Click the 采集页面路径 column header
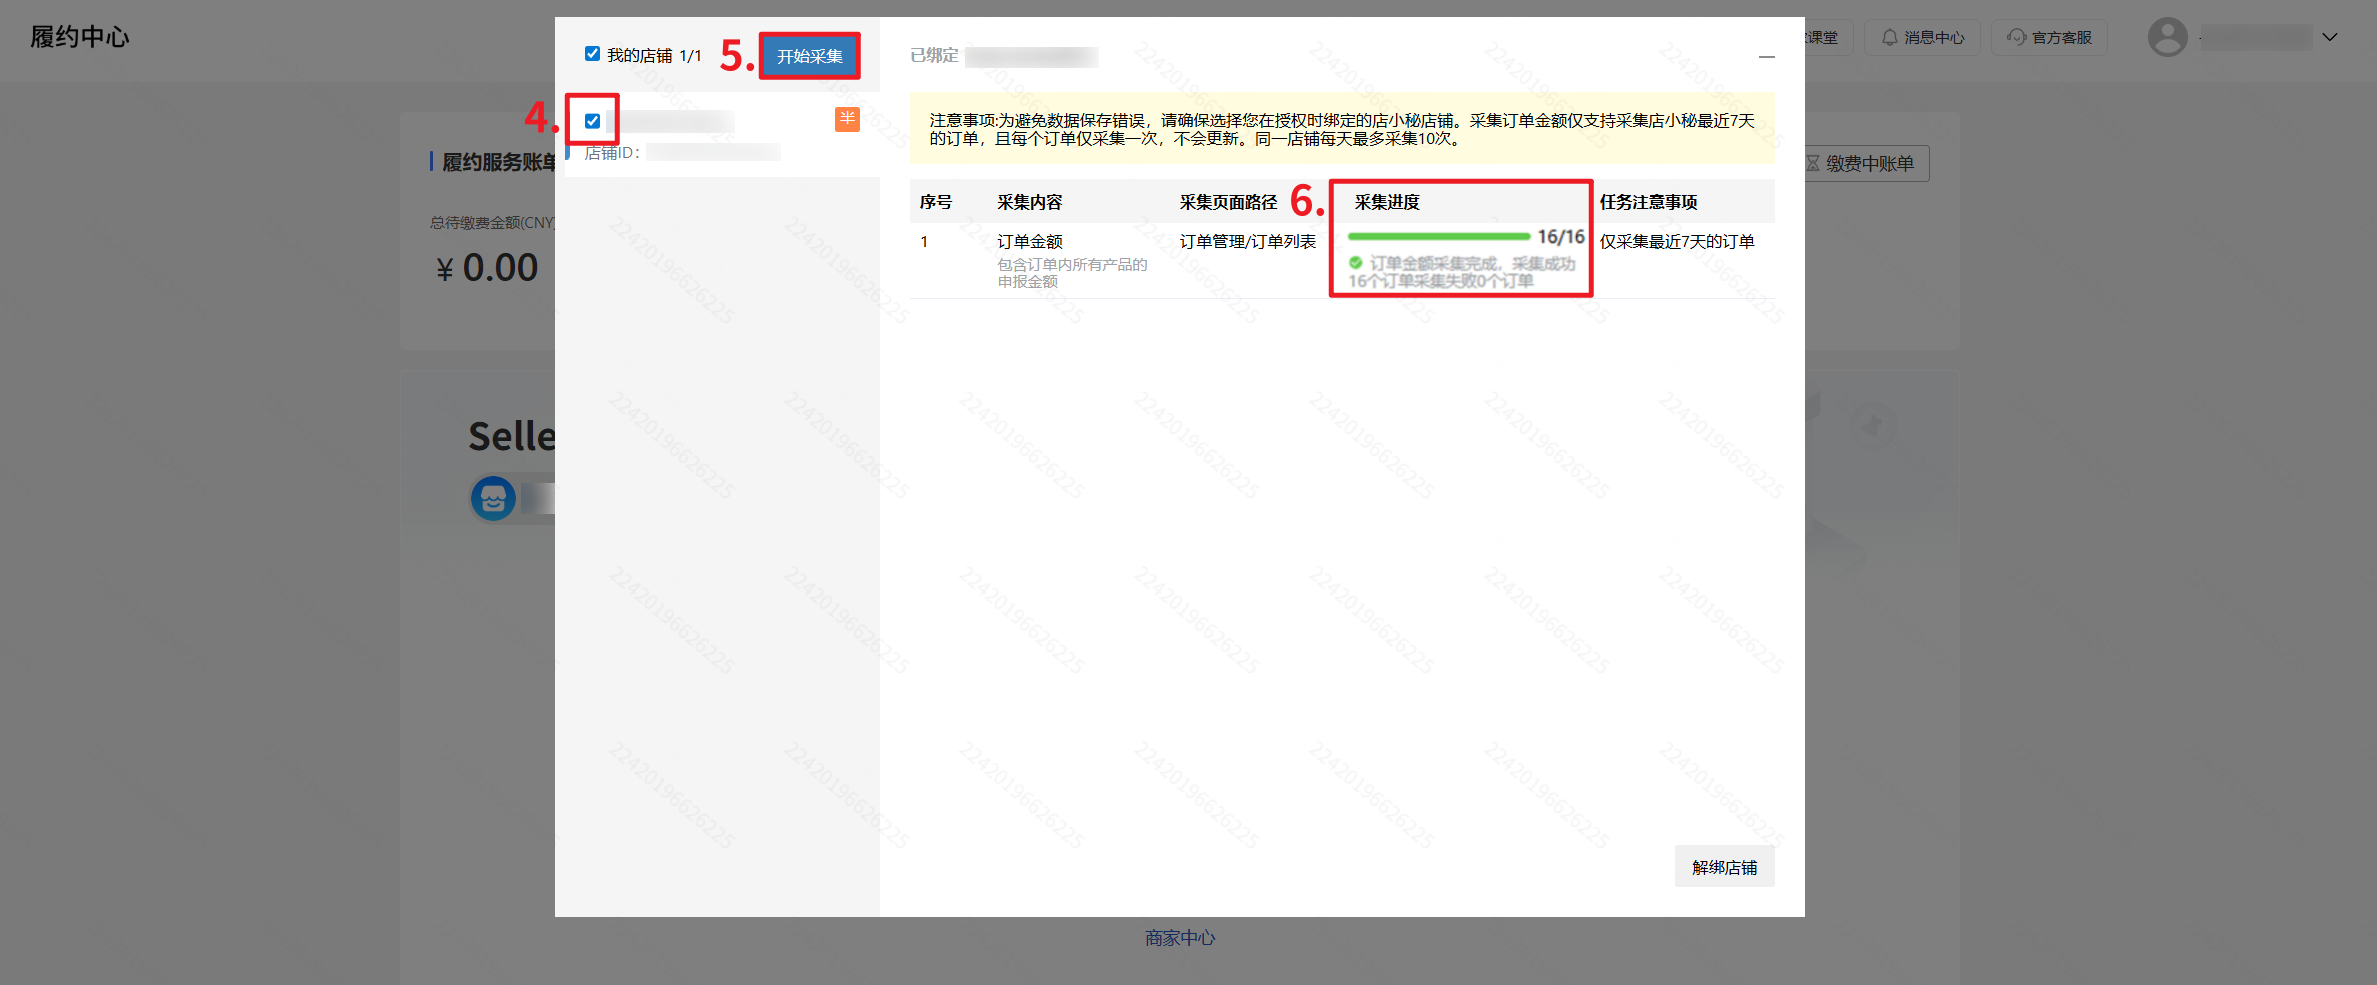 click(1228, 202)
